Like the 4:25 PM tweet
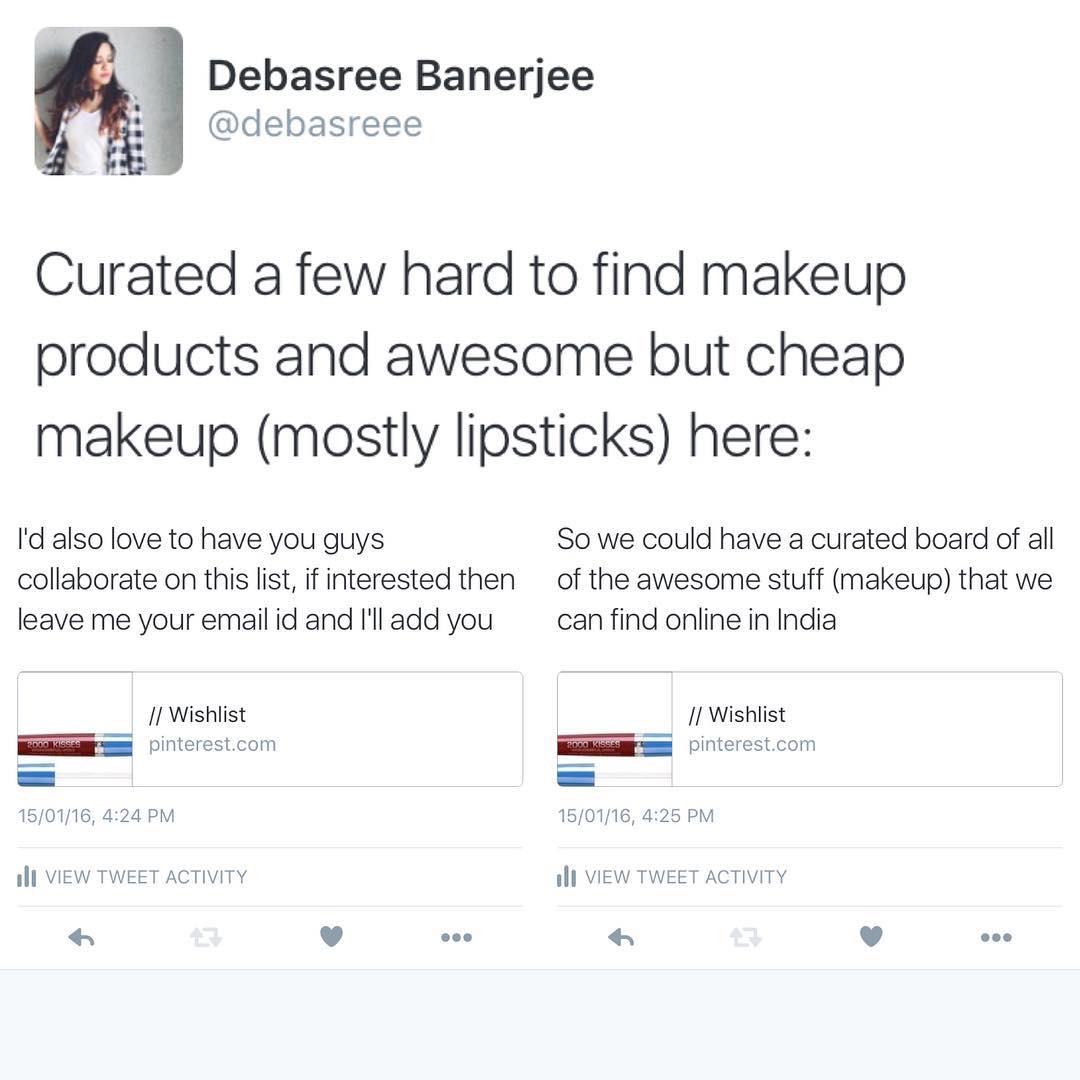The height and width of the screenshot is (1080, 1080). [871, 936]
